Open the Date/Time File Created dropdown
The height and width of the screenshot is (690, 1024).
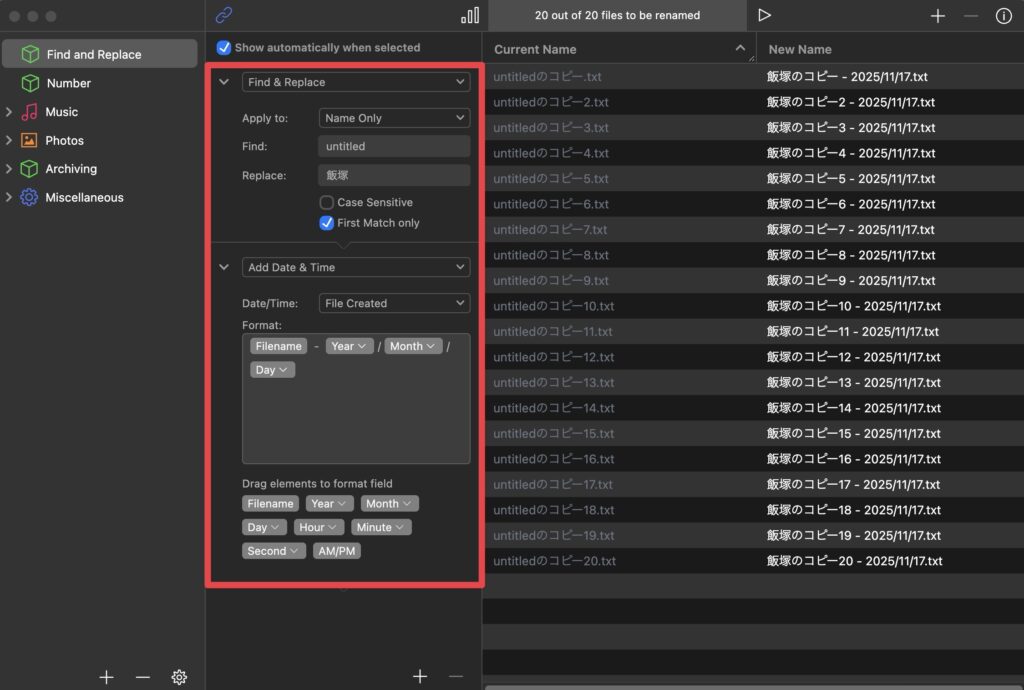(394, 303)
